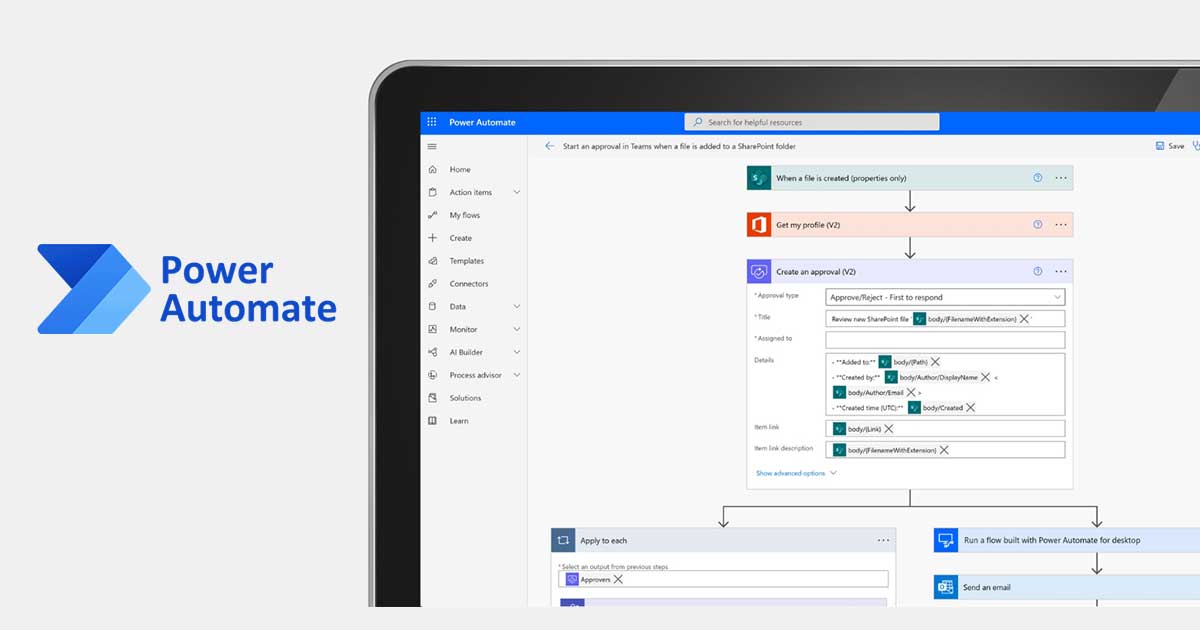This screenshot has height=630, width=1200.
Task: Remove the body/Author/Email token
Action: 910,393
